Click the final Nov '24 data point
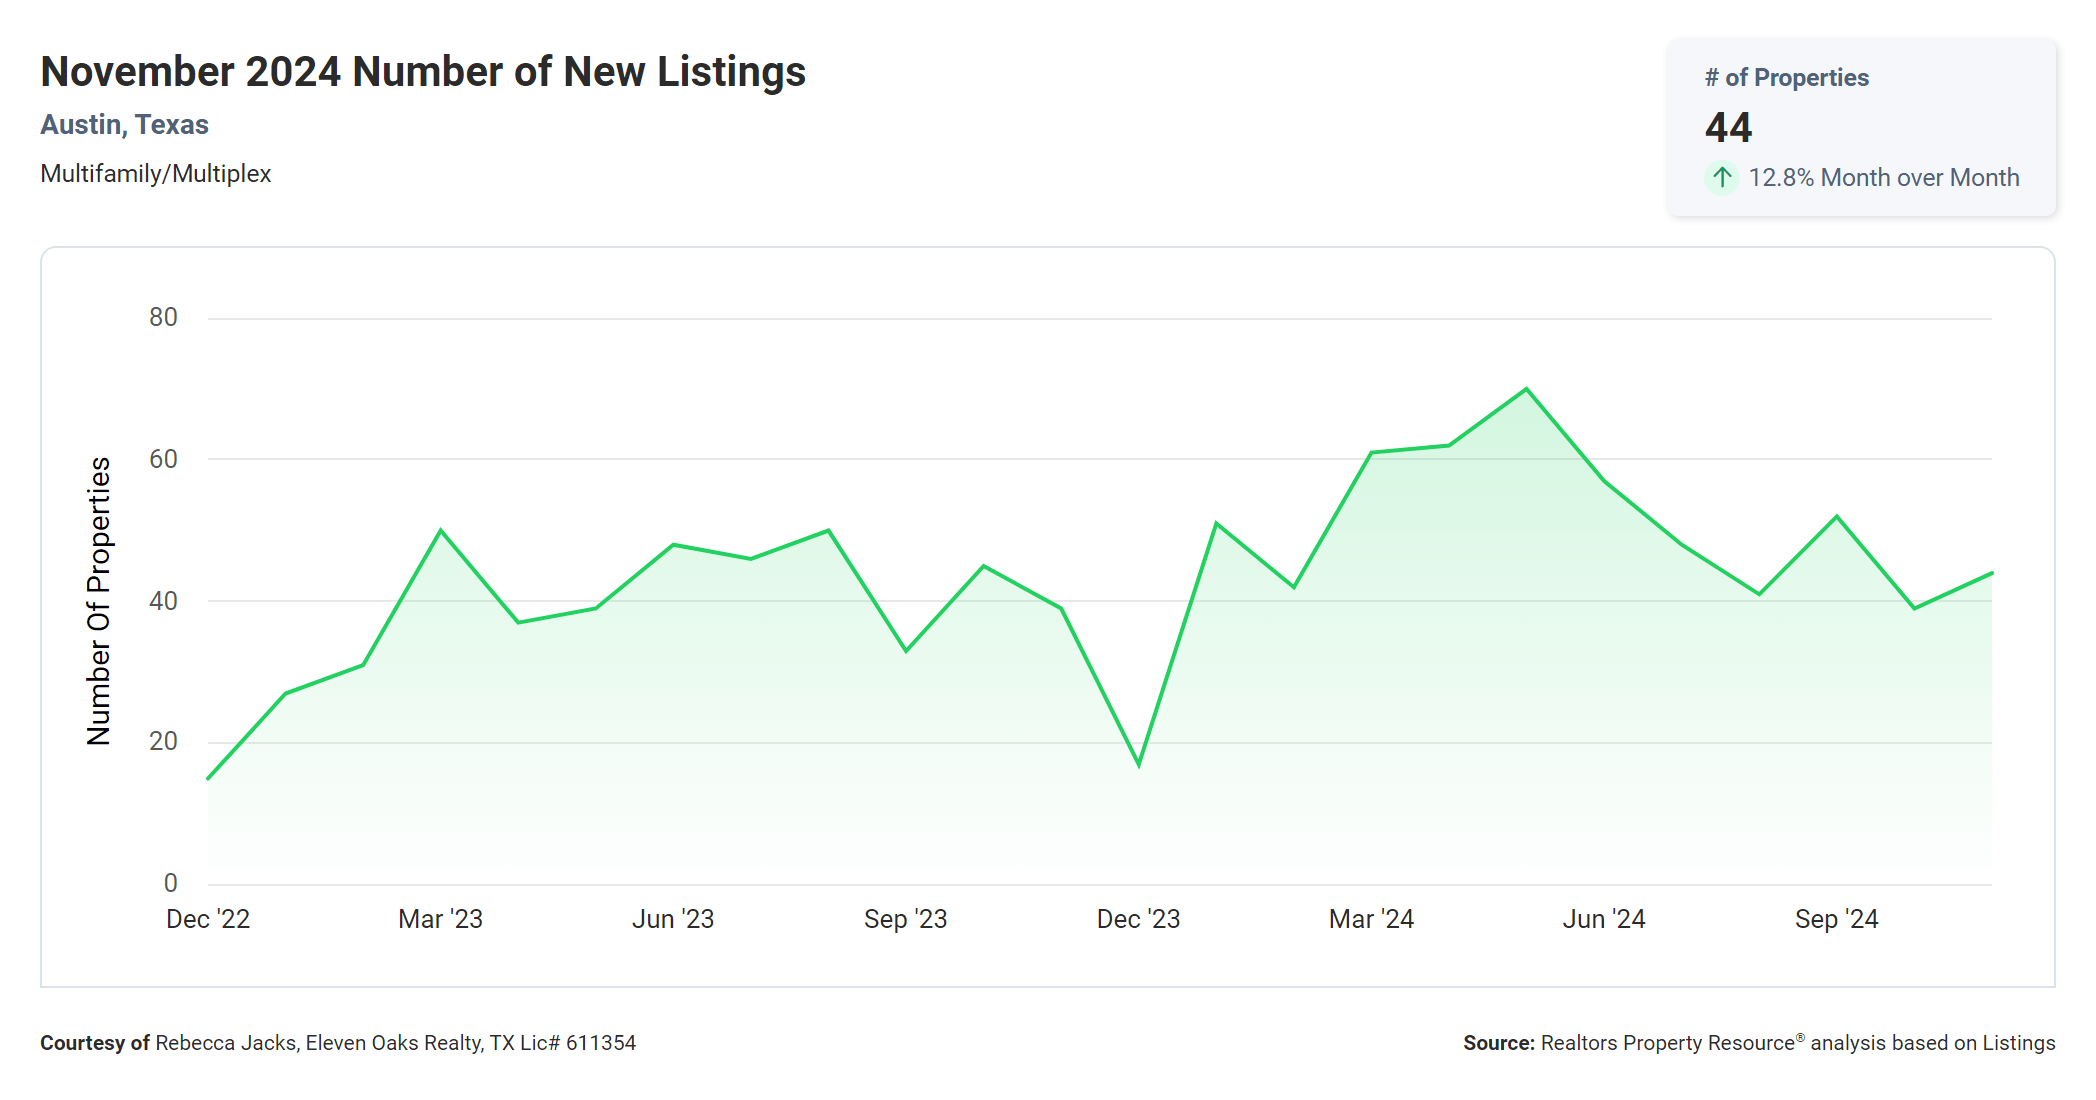Viewport: 2096px width, 1100px height. (x=1991, y=573)
